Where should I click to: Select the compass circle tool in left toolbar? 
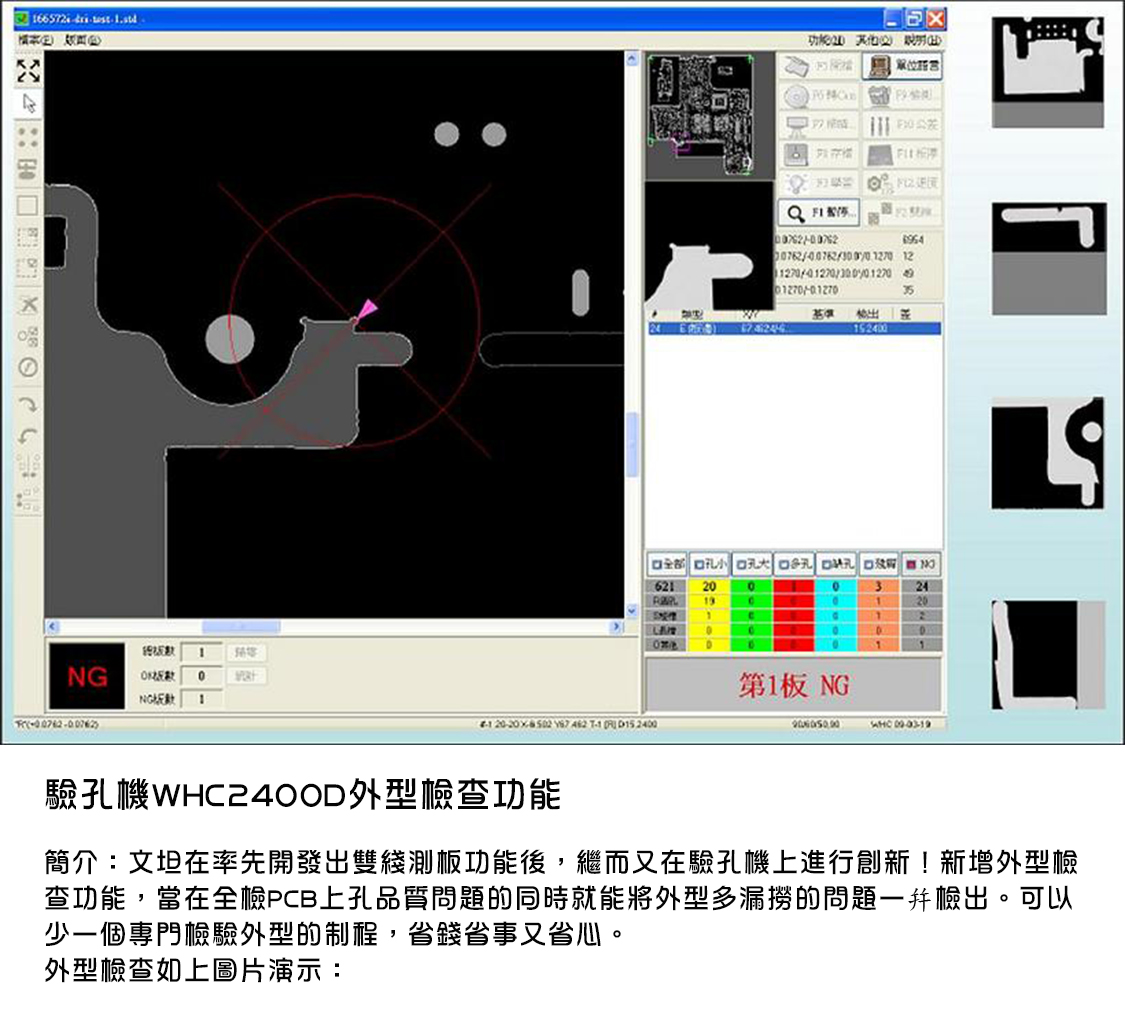click(28, 368)
